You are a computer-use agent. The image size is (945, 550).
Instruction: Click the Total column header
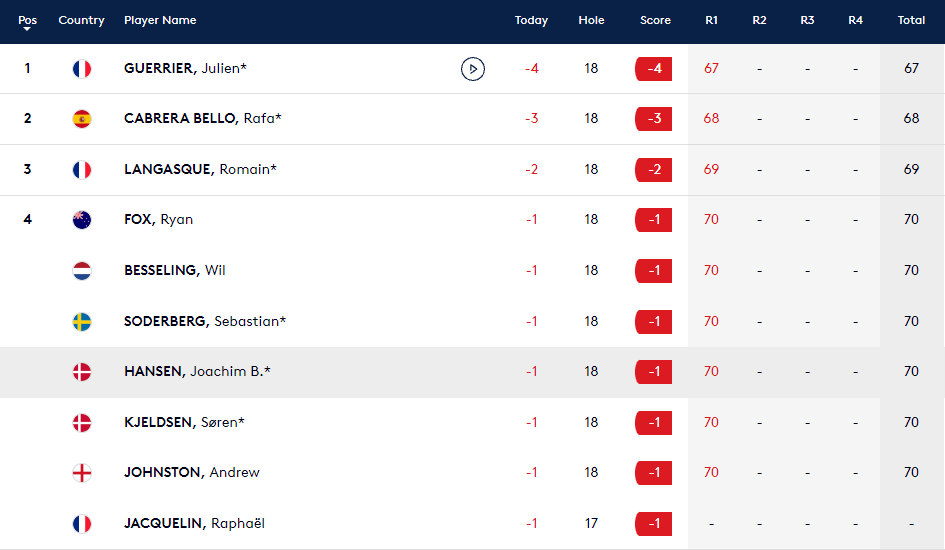[911, 20]
